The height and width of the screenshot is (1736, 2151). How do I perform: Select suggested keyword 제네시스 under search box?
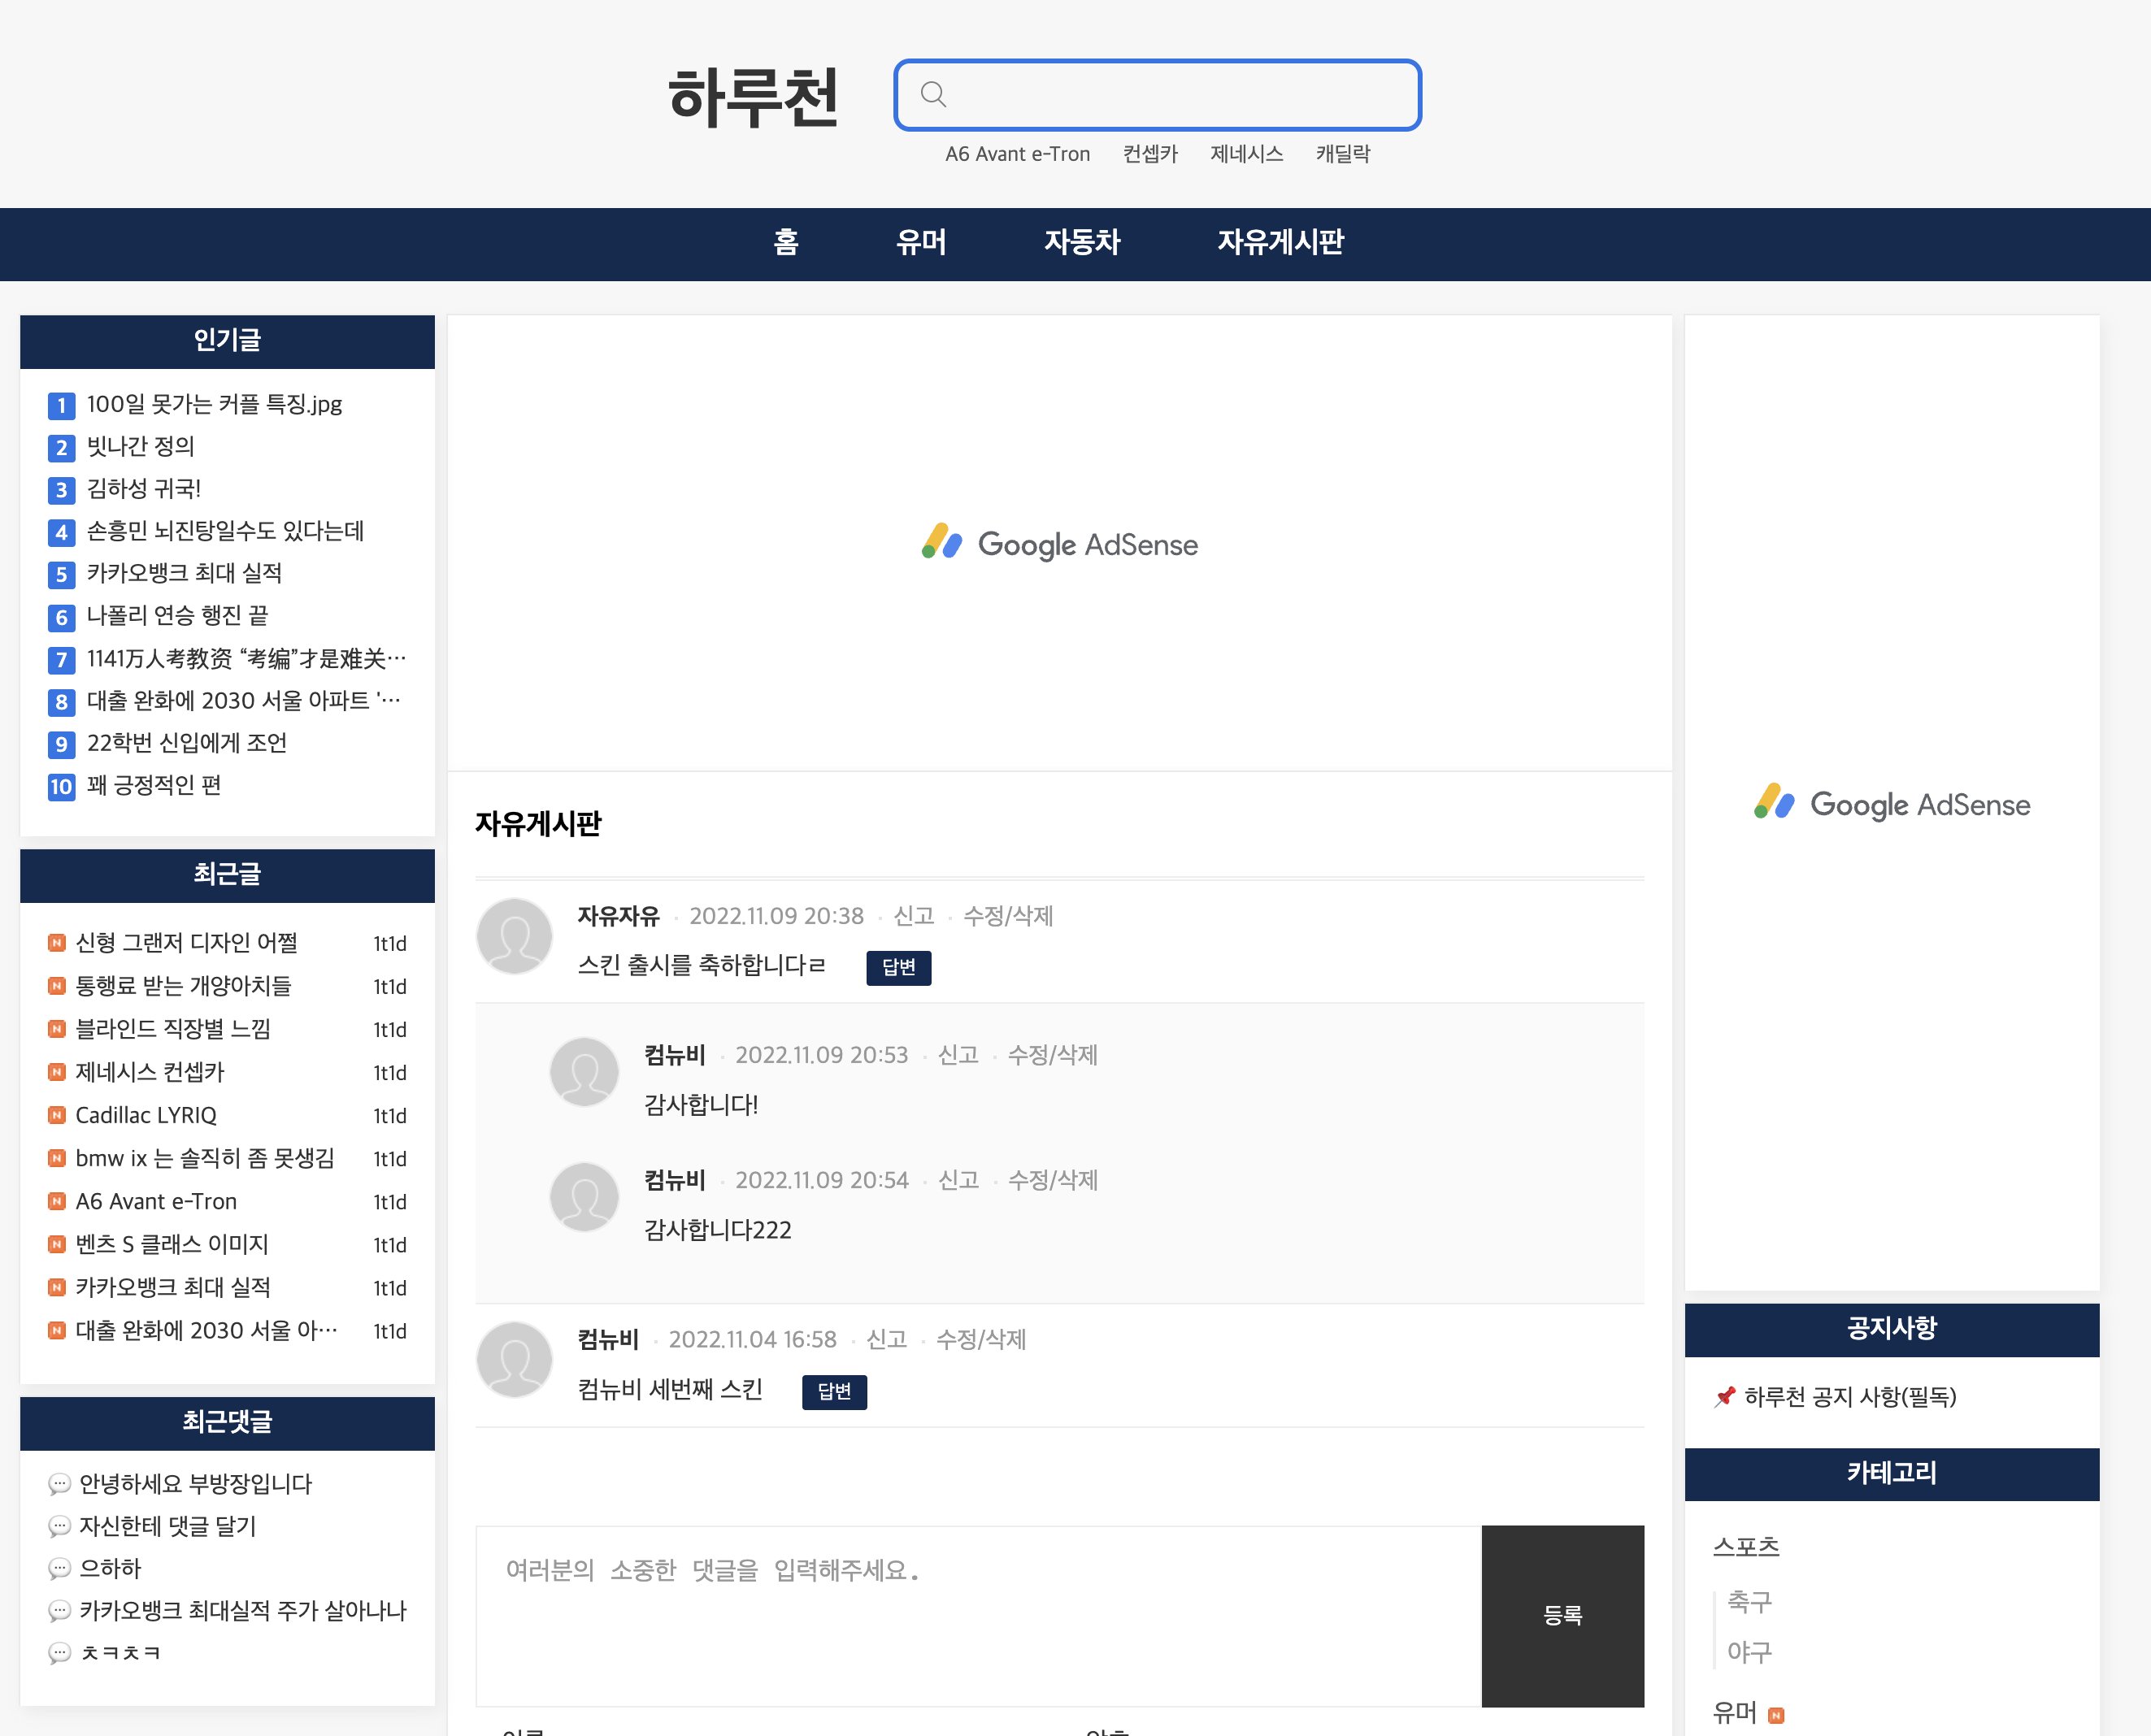(1246, 154)
